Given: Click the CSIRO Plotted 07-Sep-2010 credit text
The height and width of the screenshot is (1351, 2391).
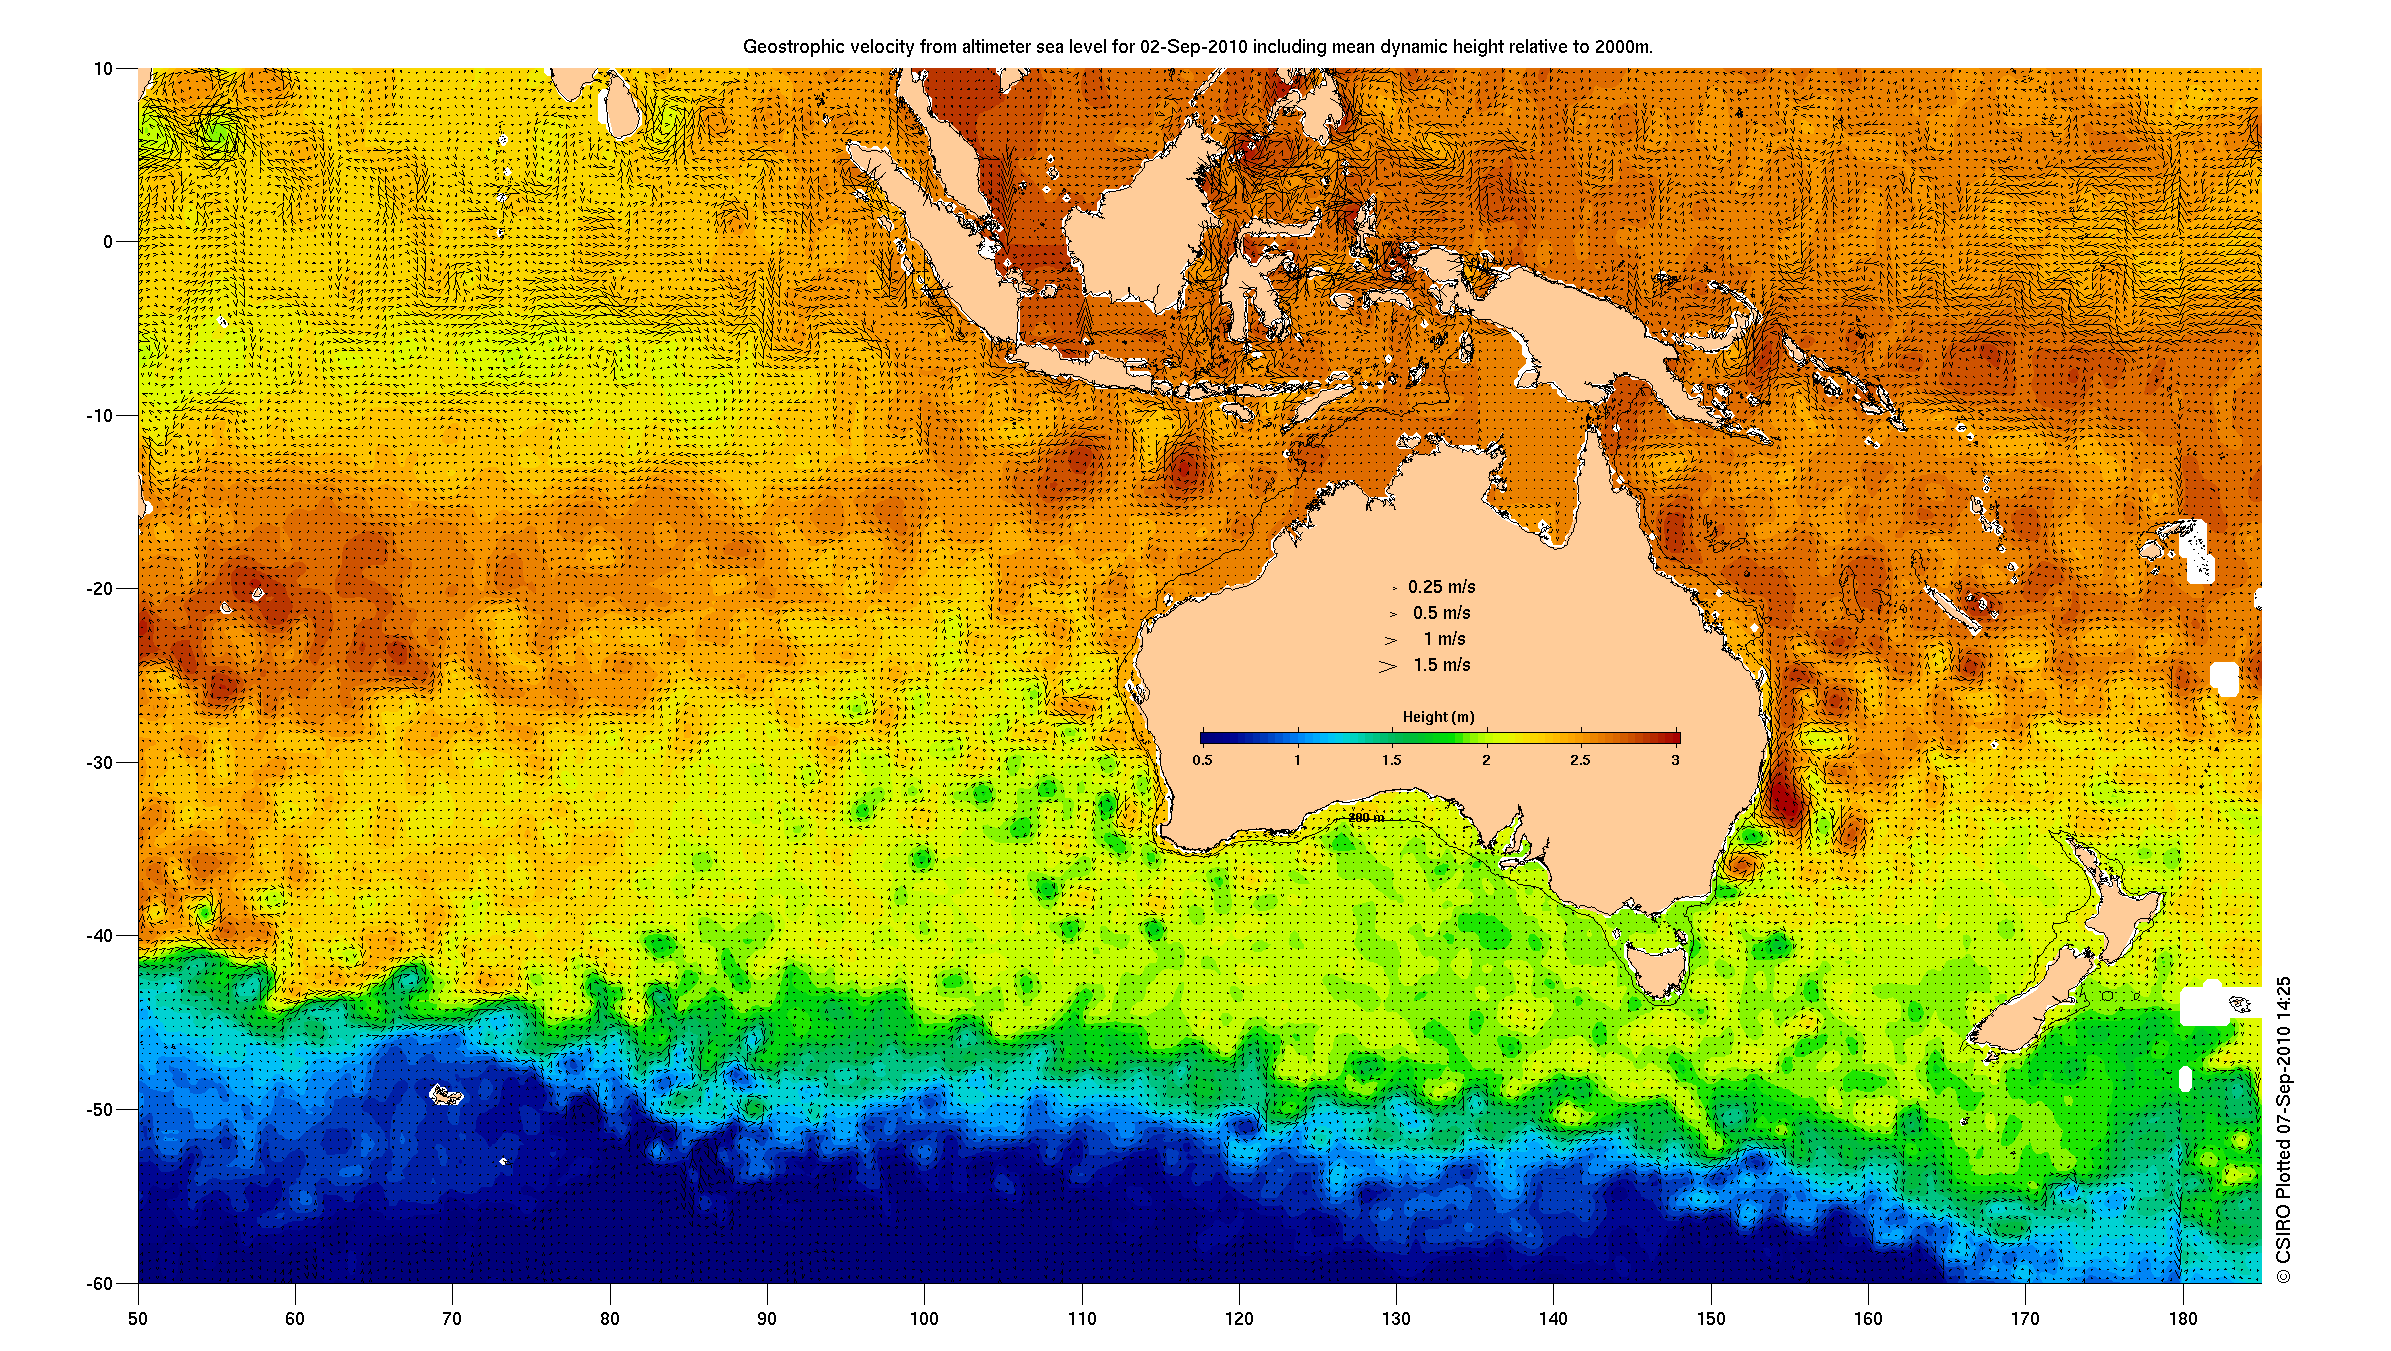Looking at the screenshot, I should [2283, 1130].
